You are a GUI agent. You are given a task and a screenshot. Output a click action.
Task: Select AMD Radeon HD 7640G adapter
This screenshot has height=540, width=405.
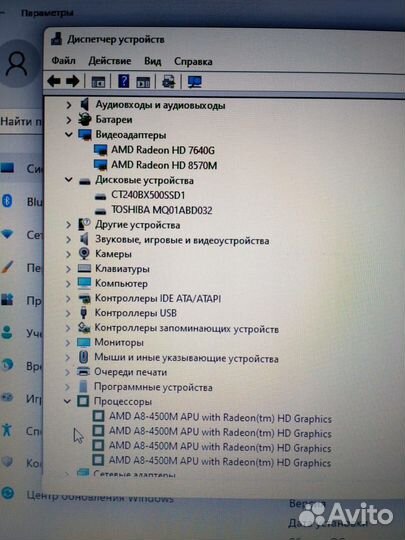[163, 150]
